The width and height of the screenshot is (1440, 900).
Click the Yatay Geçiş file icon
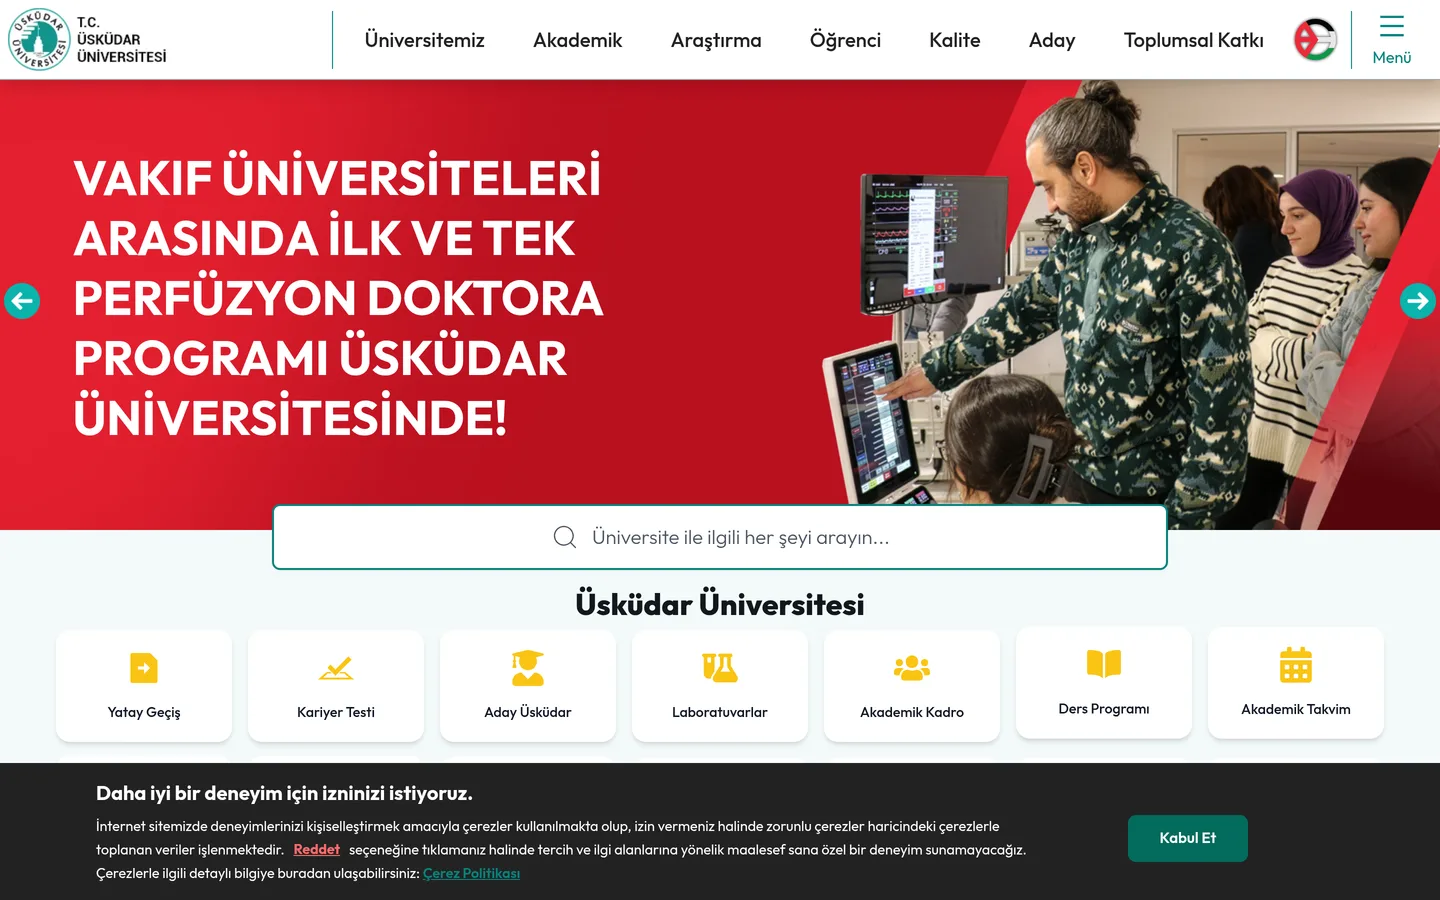pyautogui.click(x=144, y=667)
